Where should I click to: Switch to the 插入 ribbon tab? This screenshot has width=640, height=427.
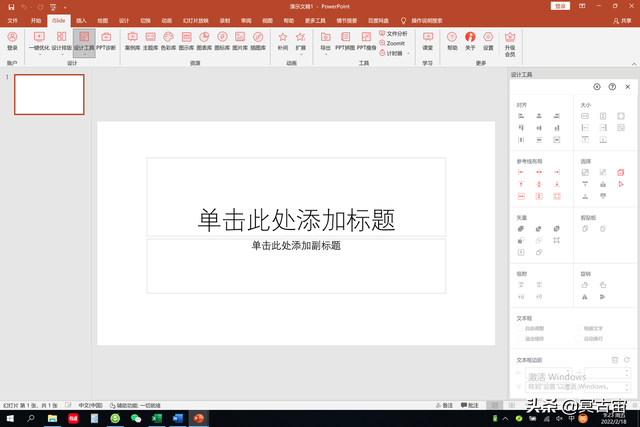click(81, 19)
